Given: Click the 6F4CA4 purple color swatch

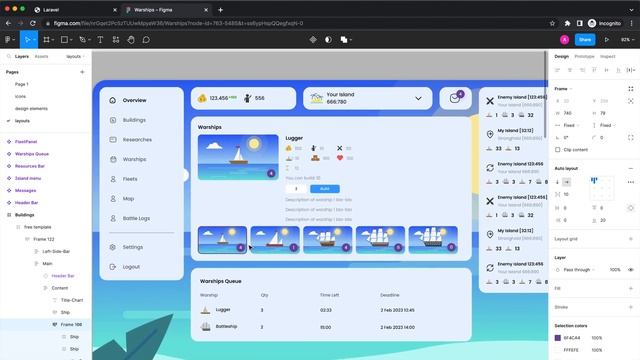Looking at the screenshot, I should (558, 338).
